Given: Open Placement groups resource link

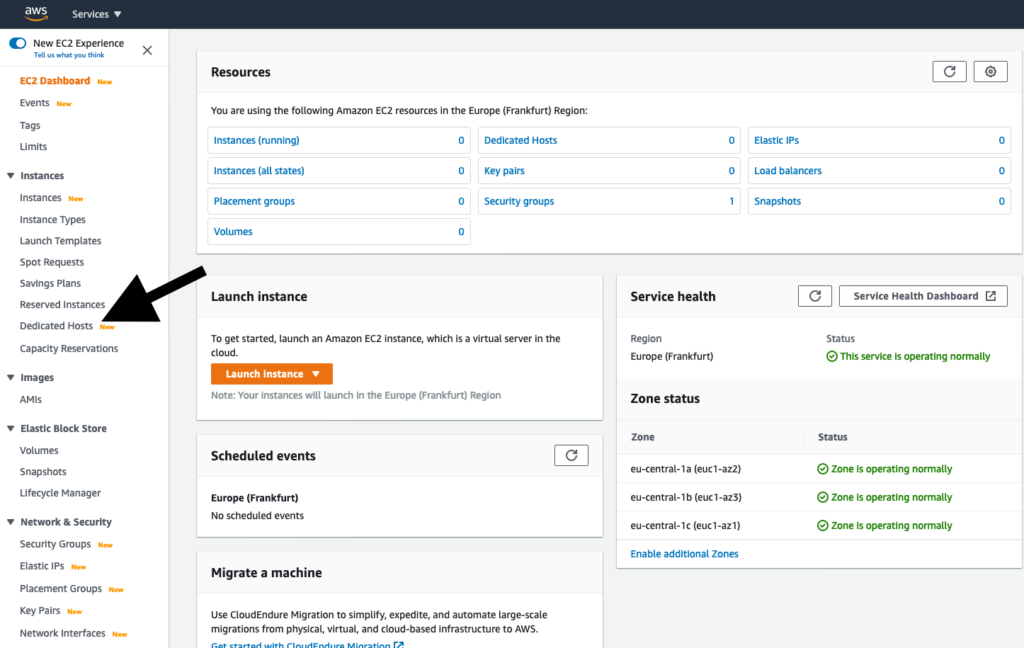Looking at the screenshot, I should click(x=254, y=201).
